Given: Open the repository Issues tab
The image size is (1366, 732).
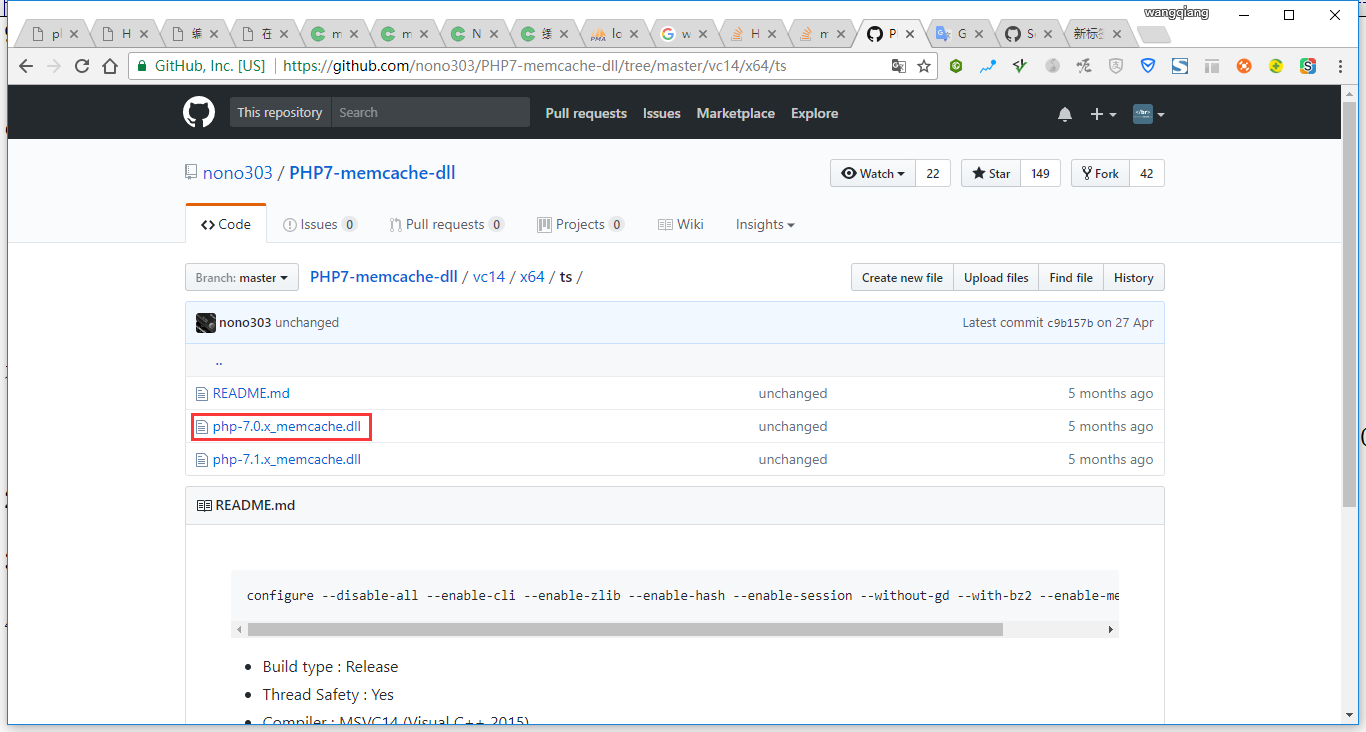Looking at the screenshot, I should 320,225.
